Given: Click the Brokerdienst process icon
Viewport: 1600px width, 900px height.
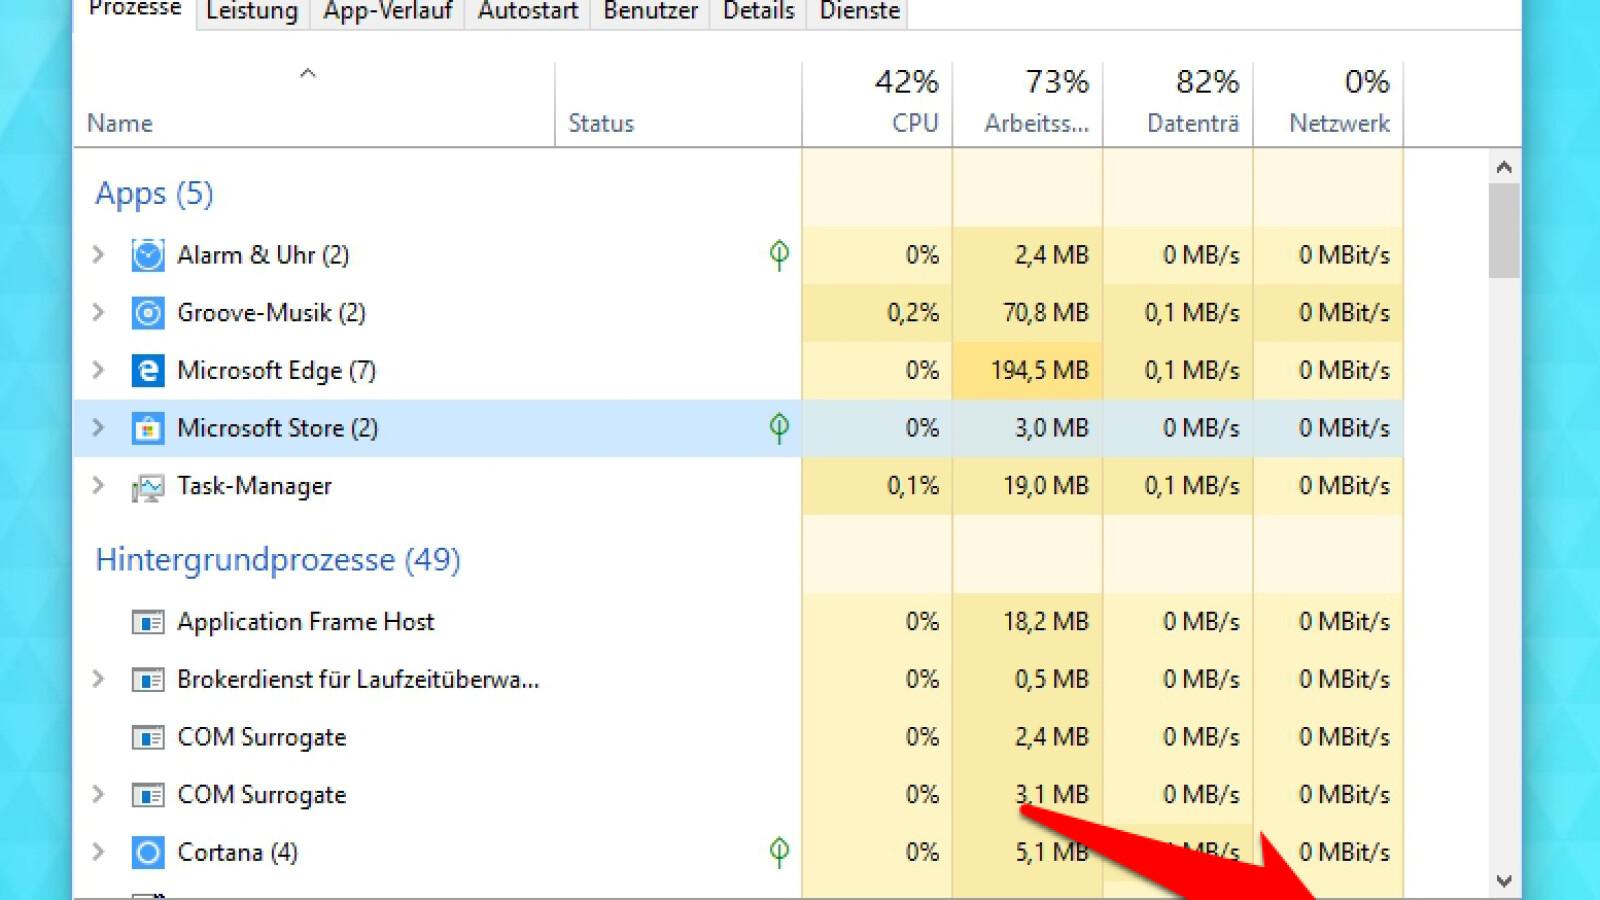Looking at the screenshot, I should (x=148, y=680).
